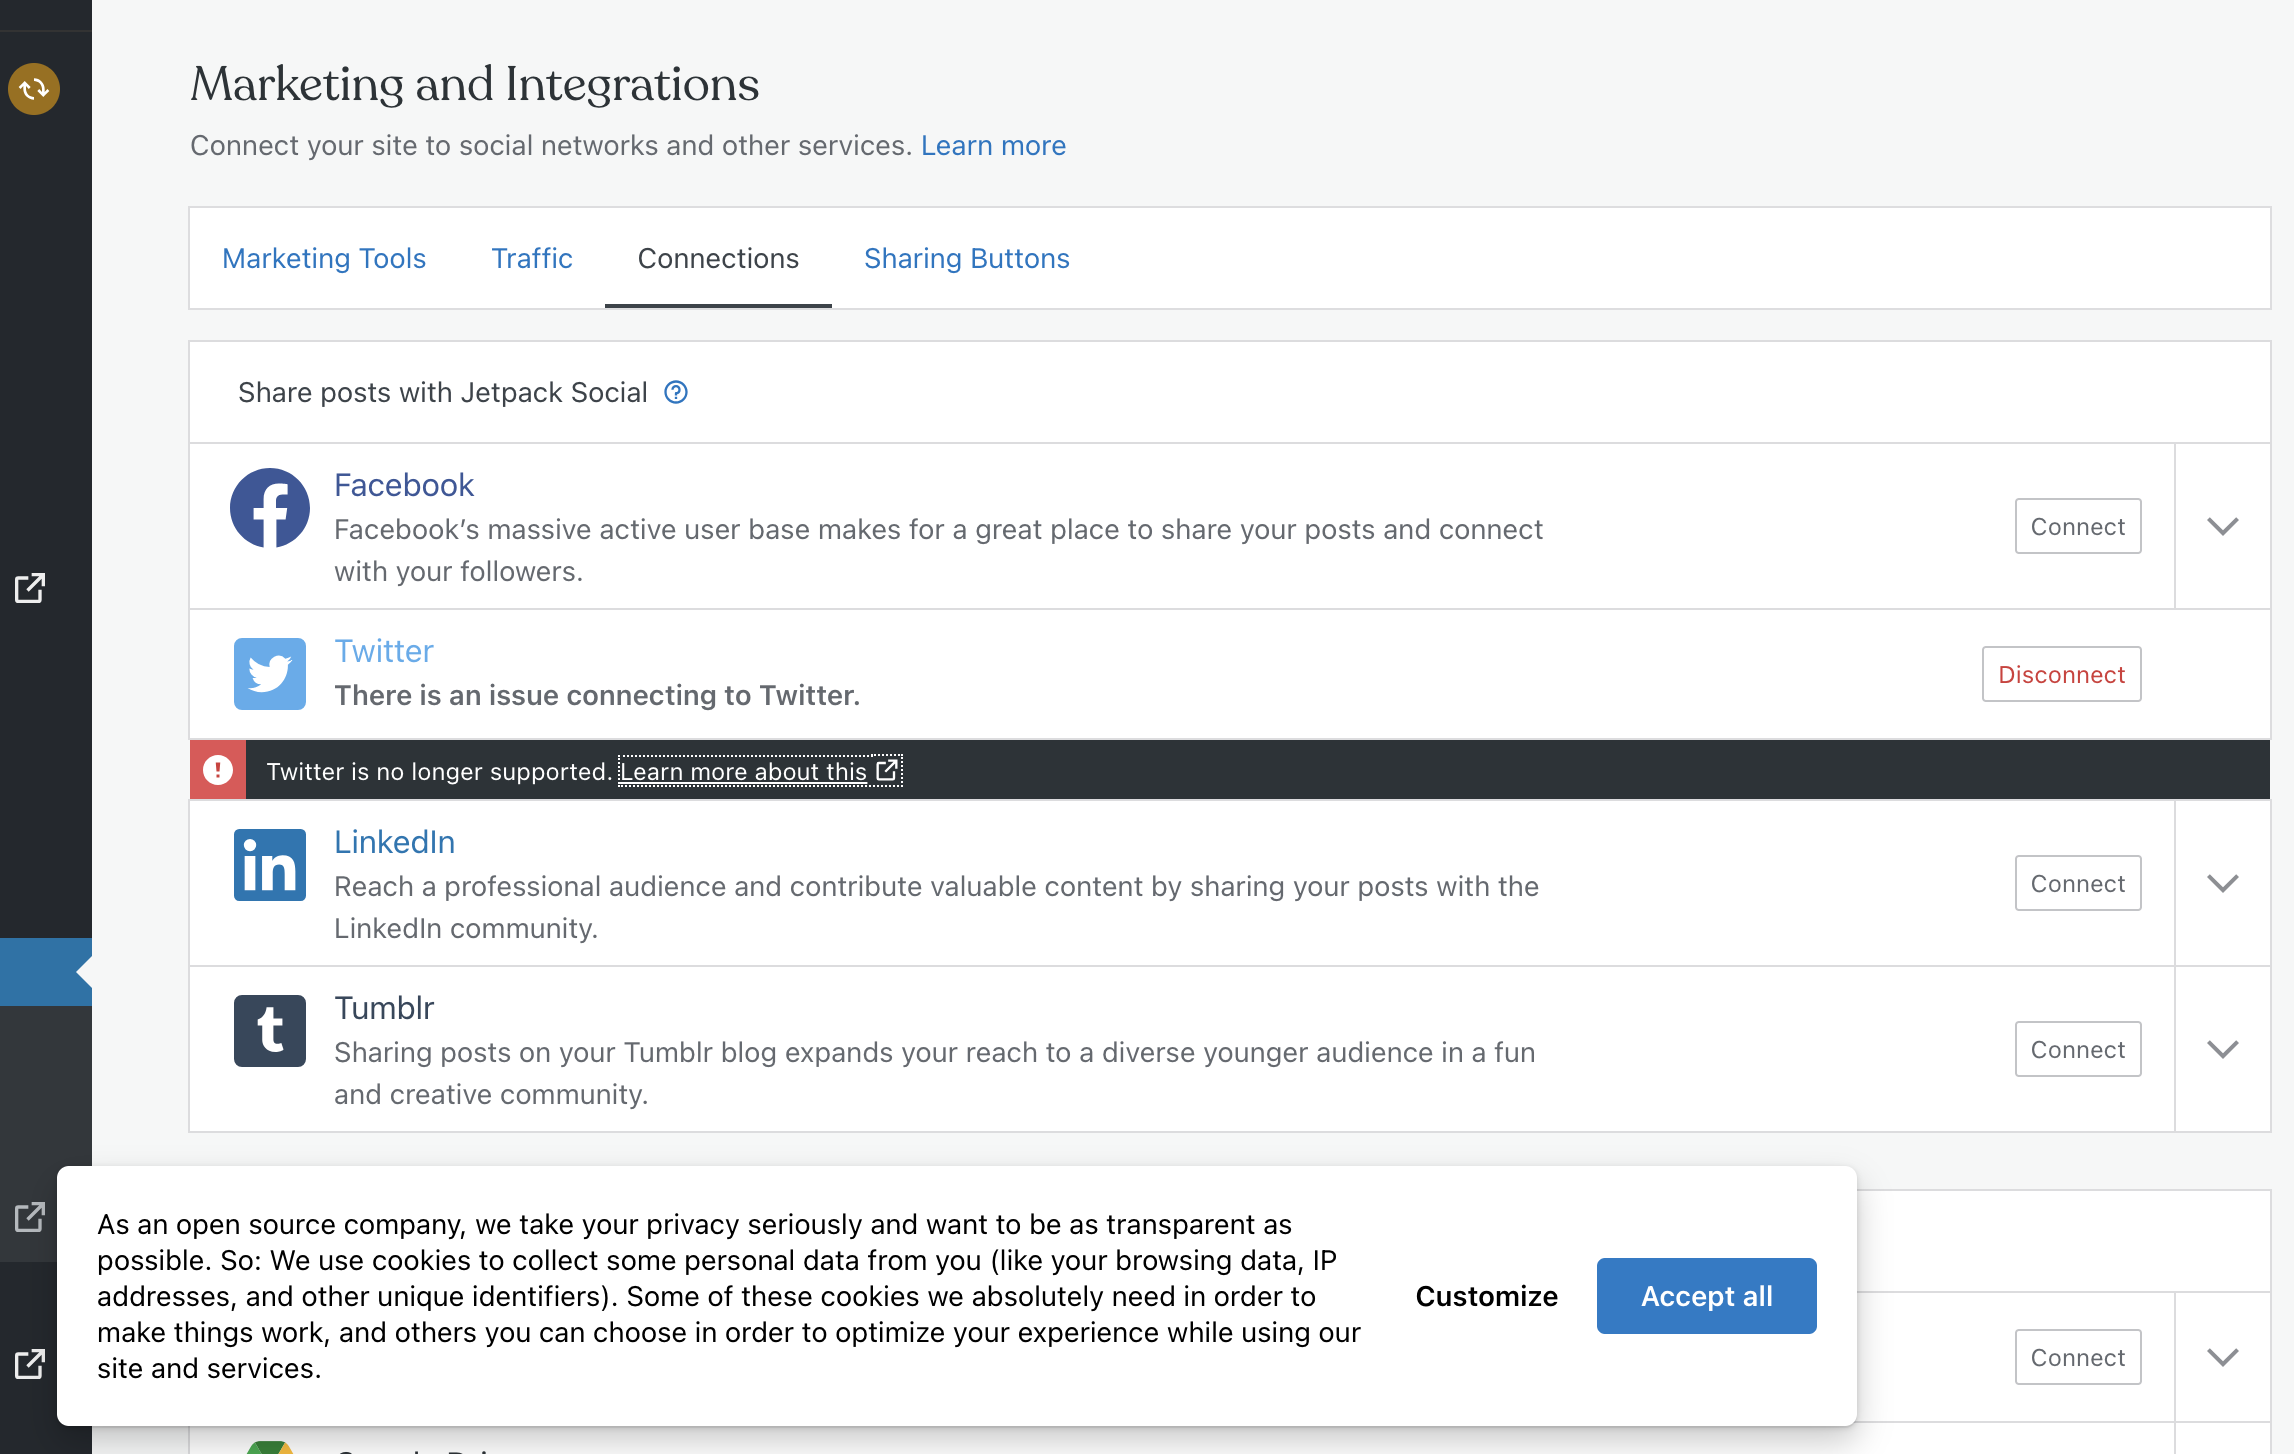Connect the Facebook account

click(2078, 526)
